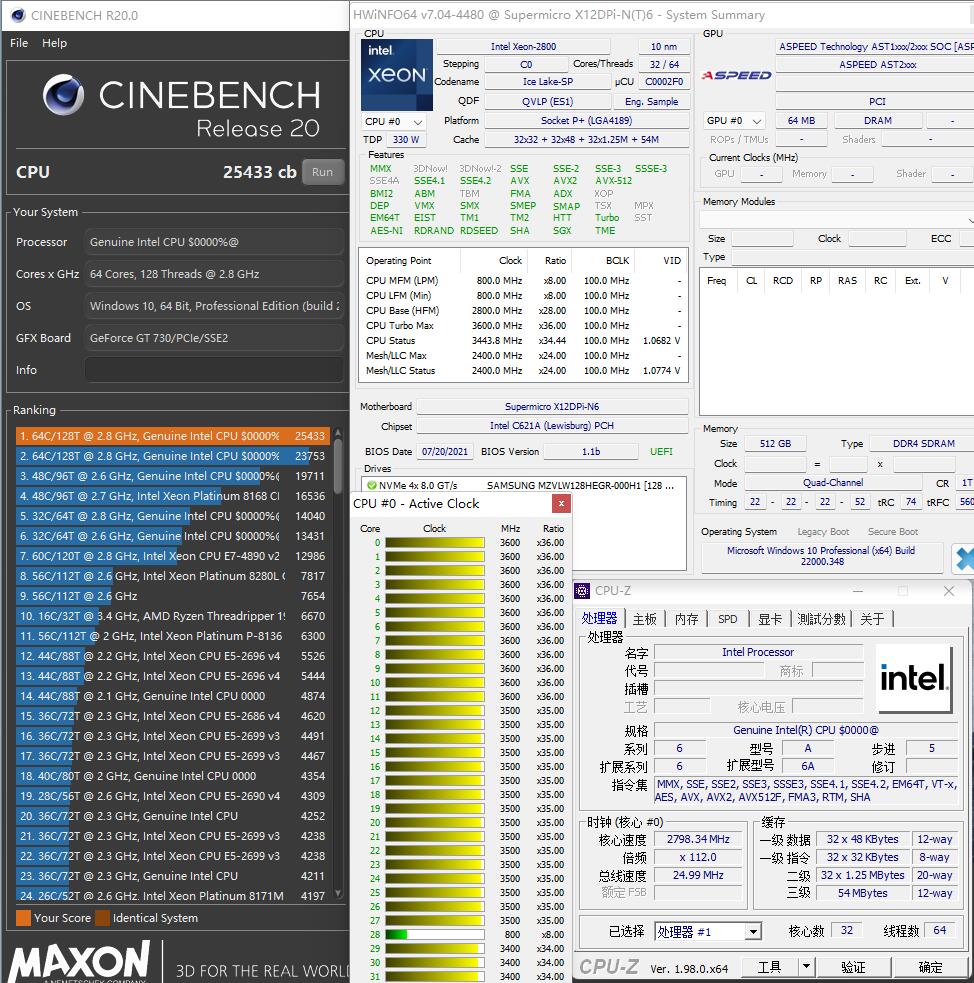Click the 512 GB memory size field
This screenshot has width=974, height=983.
(775, 443)
